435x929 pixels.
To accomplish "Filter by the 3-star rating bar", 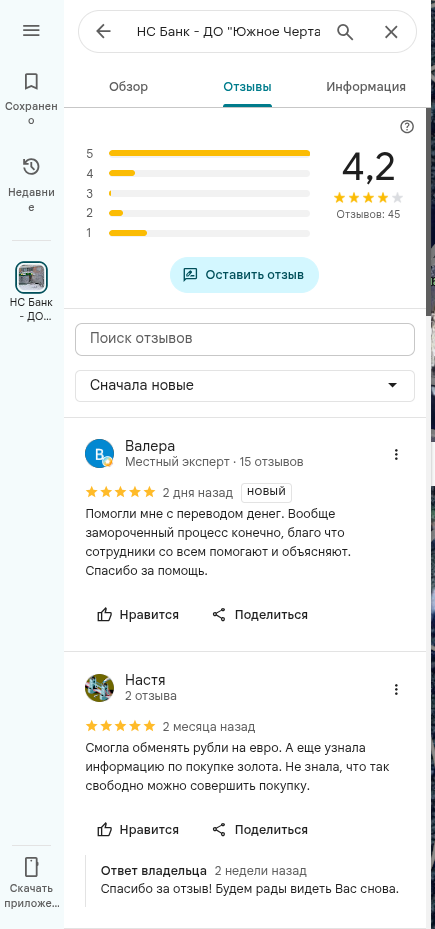I will coord(199,193).
